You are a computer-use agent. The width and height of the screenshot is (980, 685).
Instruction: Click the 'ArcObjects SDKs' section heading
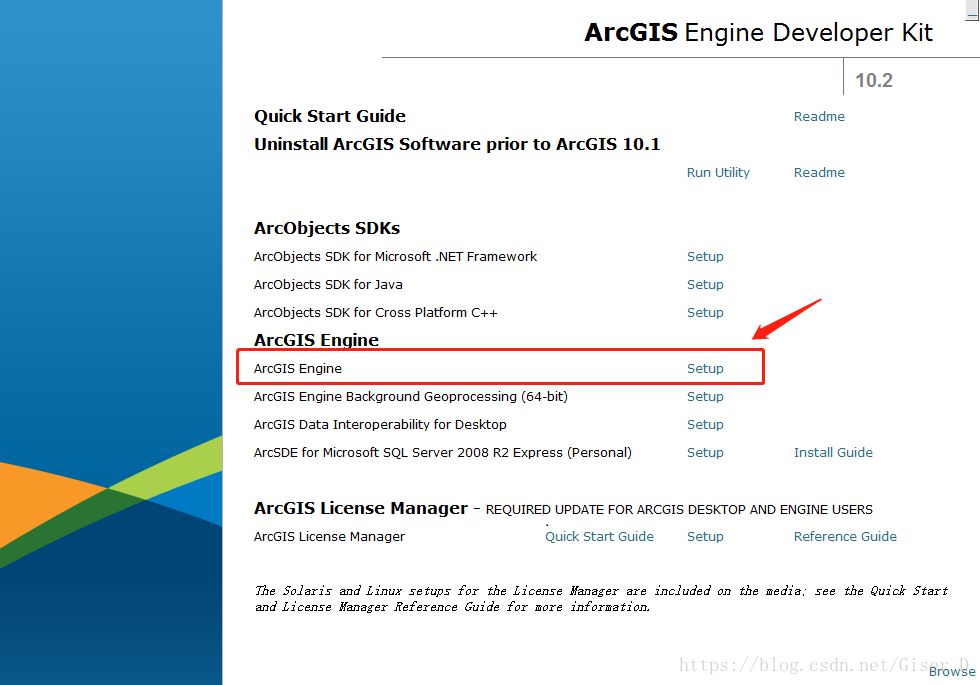pyautogui.click(x=327, y=229)
